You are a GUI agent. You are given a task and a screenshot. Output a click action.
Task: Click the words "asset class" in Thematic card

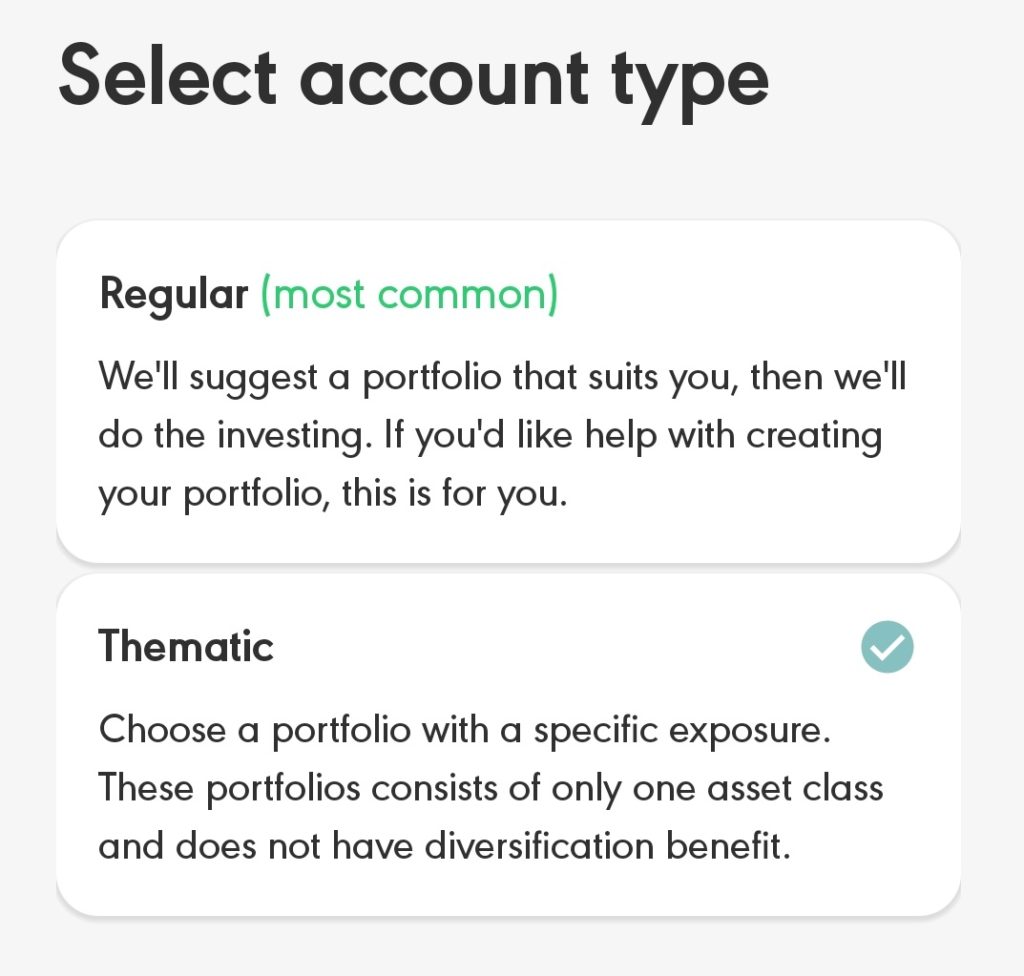795,788
